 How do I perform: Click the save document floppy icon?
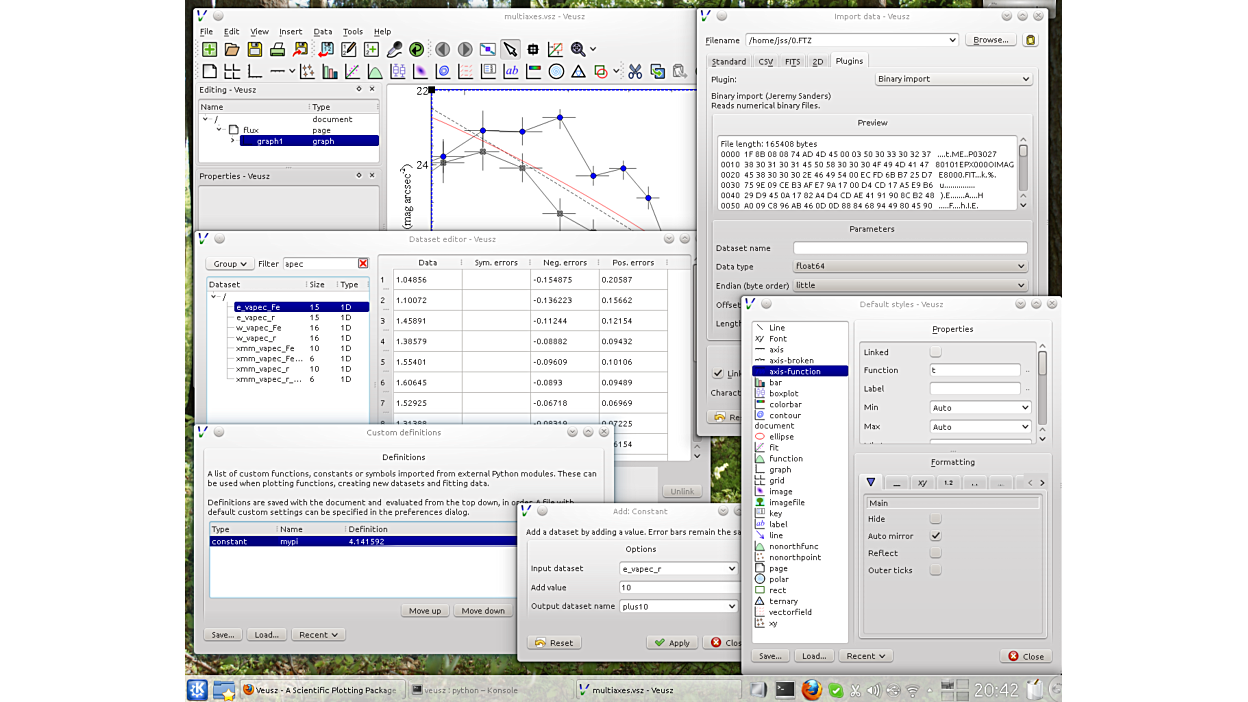[255, 49]
